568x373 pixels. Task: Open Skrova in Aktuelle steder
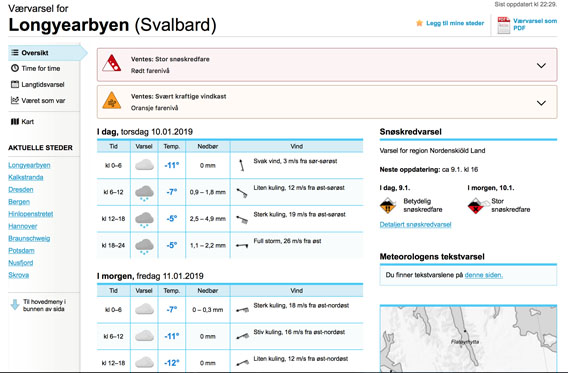coord(18,275)
